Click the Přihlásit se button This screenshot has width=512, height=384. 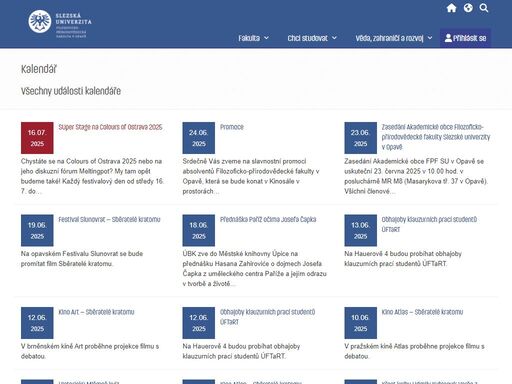click(465, 38)
